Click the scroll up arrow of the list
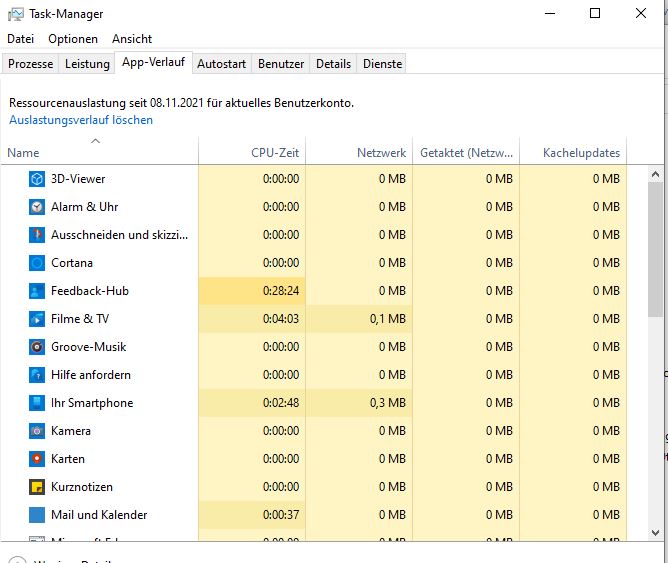 coord(655,174)
